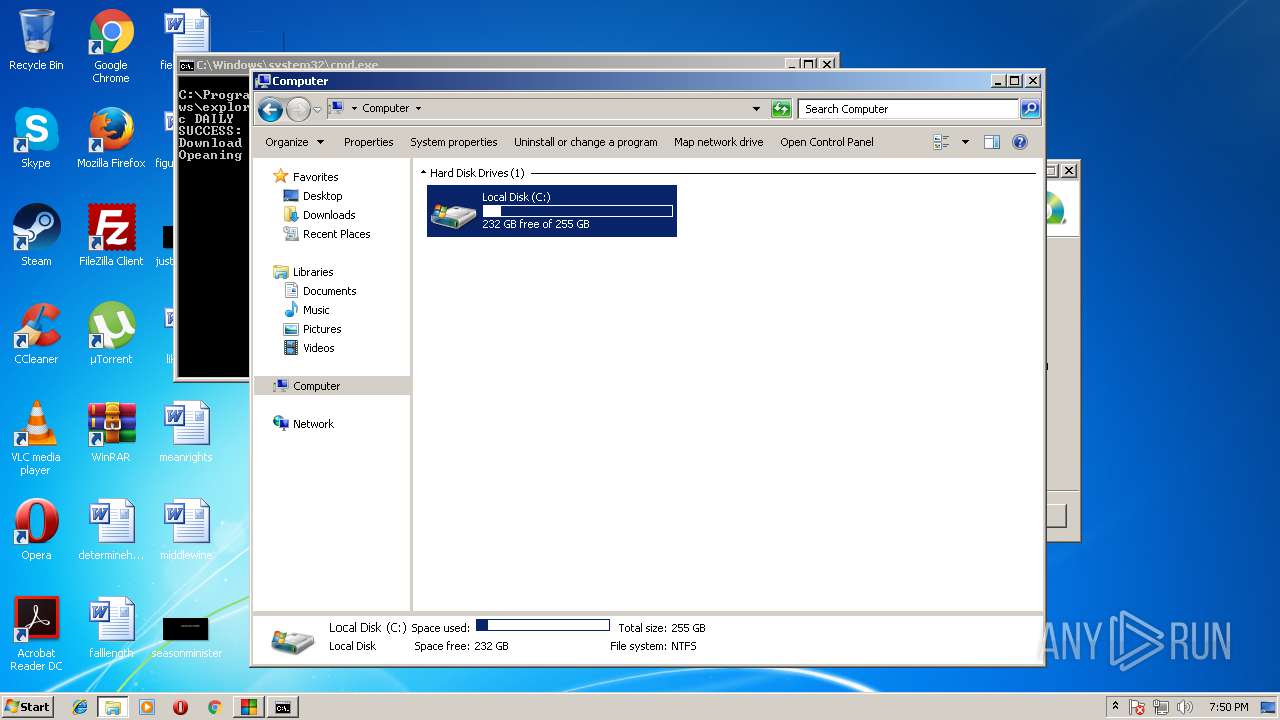Open the Recycle Bin desktop icon

pos(36,41)
